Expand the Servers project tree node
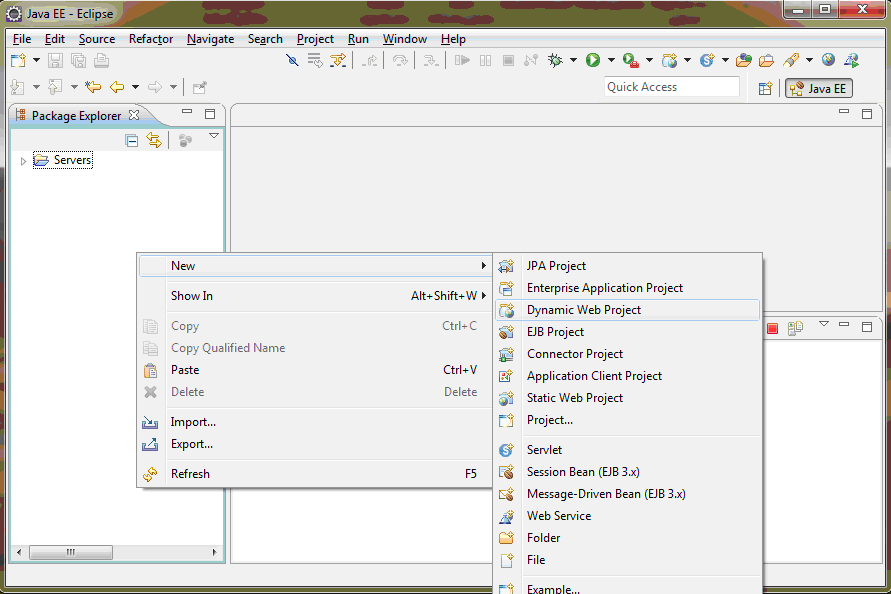 pyautogui.click(x=23, y=161)
